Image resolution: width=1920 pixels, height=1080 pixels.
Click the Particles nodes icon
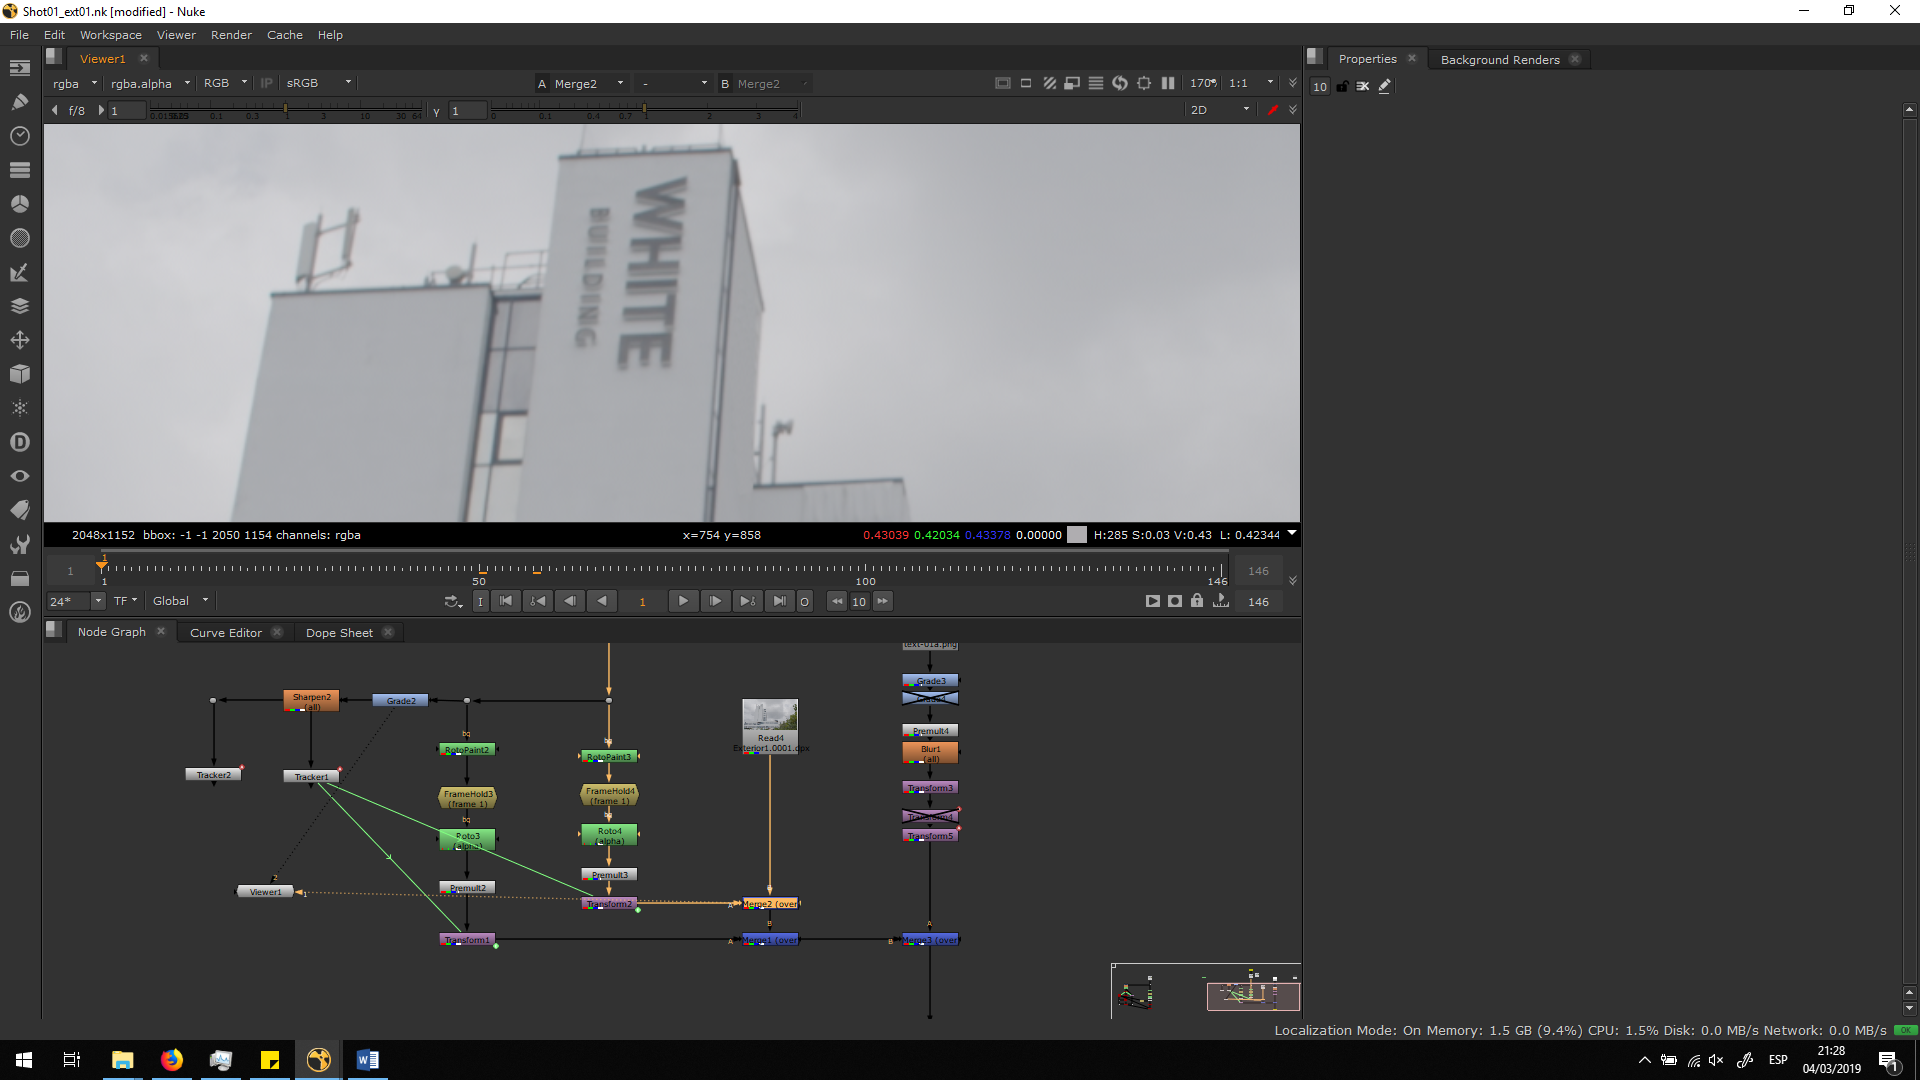click(x=19, y=408)
